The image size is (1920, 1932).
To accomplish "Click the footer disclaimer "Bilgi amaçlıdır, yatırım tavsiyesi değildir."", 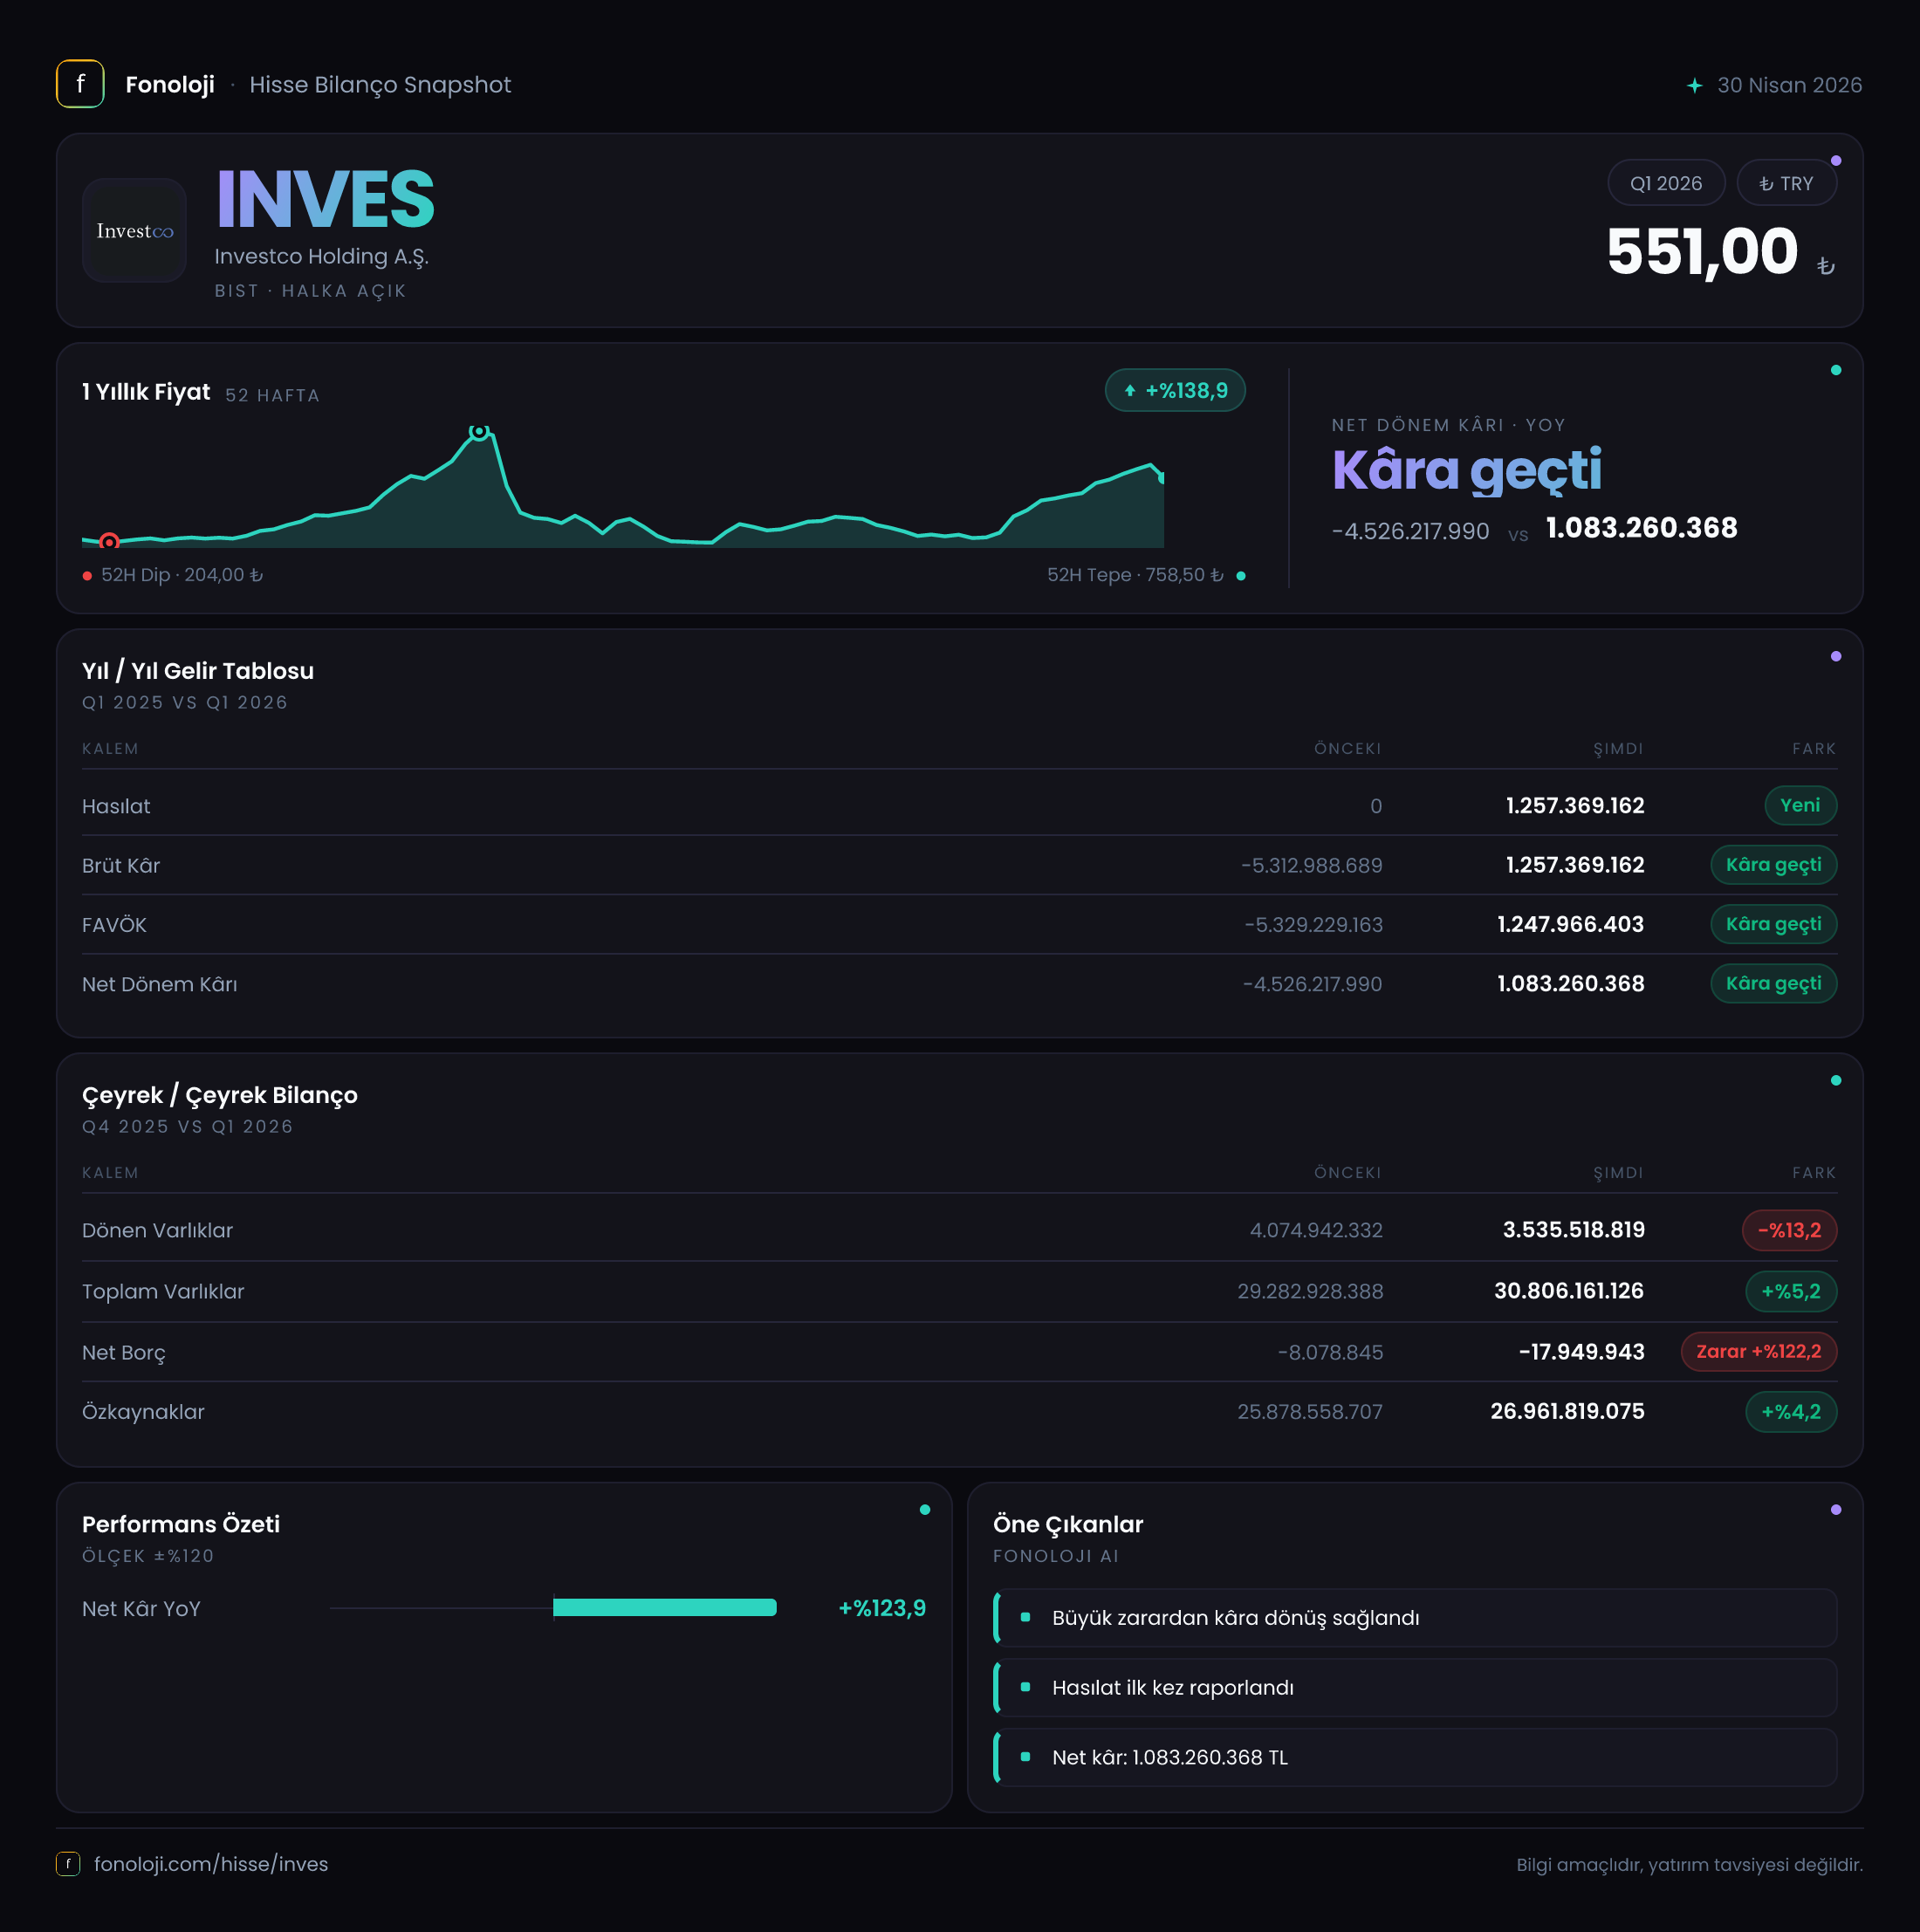I will 1689,1865.
